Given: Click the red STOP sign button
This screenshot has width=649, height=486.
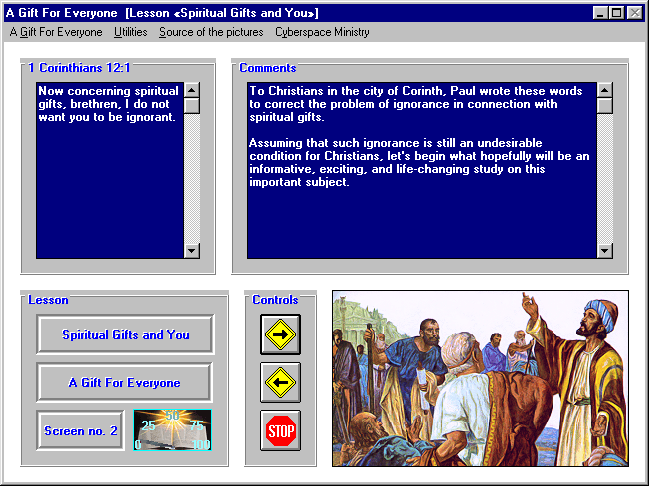Looking at the screenshot, I should (280, 431).
